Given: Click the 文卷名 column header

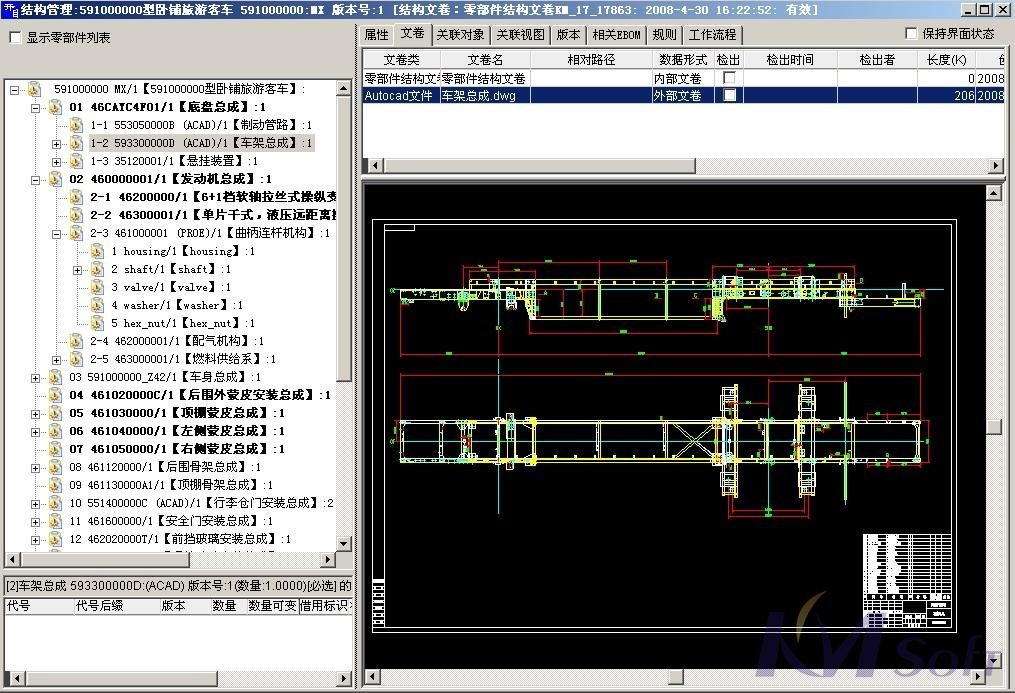Looking at the screenshot, I should 485,60.
